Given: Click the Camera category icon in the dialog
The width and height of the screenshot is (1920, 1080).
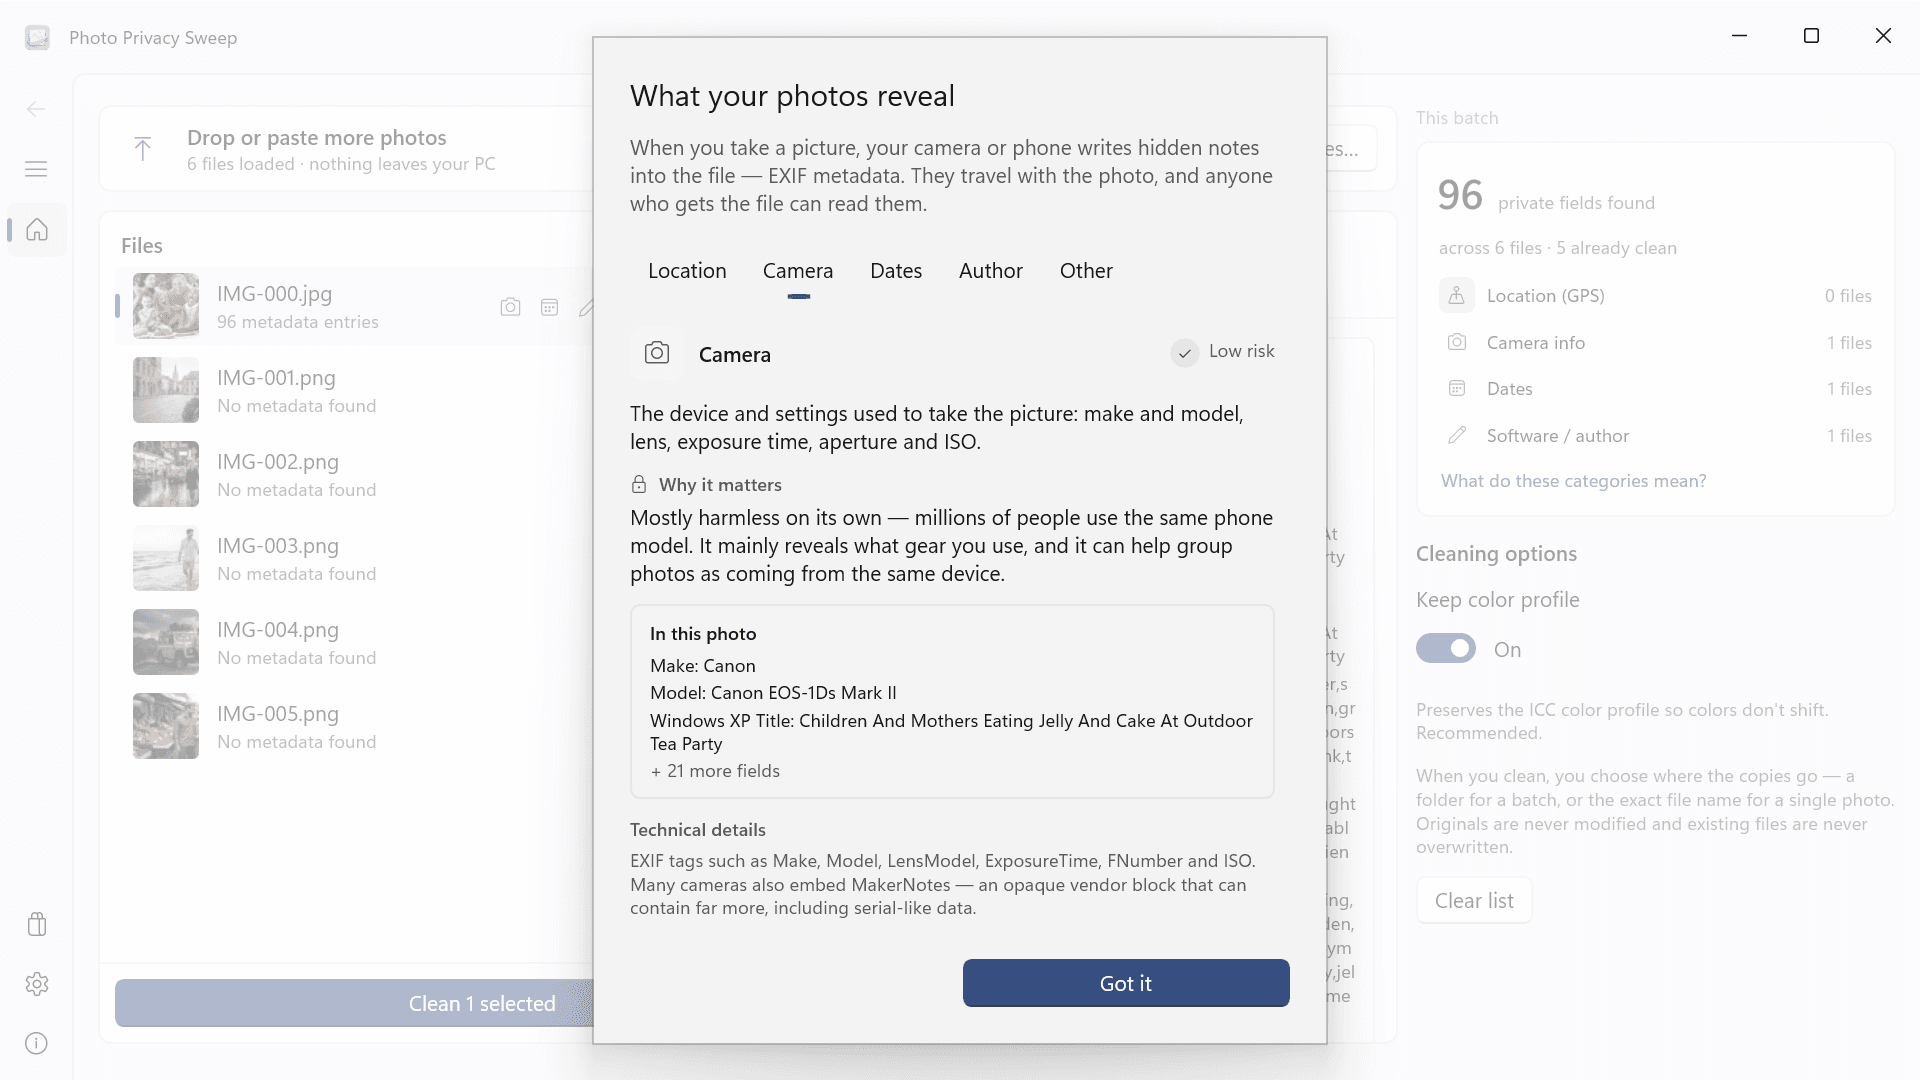Looking at the screenshot, I should pyautogui.click(x=657, y=353).
